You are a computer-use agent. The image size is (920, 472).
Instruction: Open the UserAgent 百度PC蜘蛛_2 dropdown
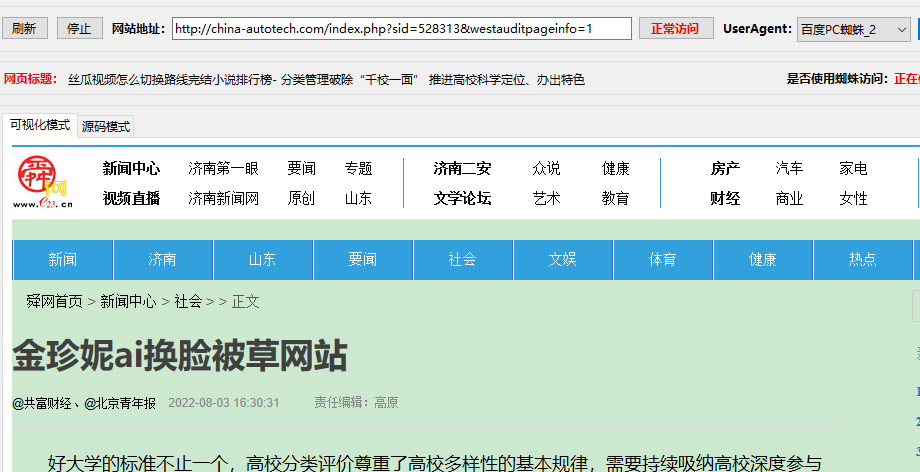pyautogui.click(x=853, y=29)
